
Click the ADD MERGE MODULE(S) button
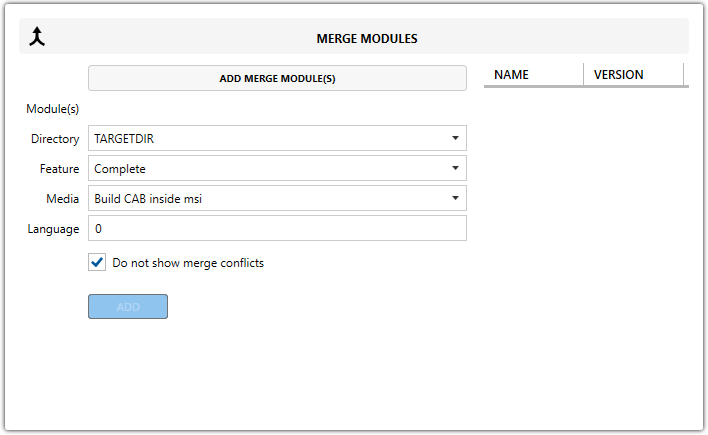pyautogui.click(x=277, y=78)
